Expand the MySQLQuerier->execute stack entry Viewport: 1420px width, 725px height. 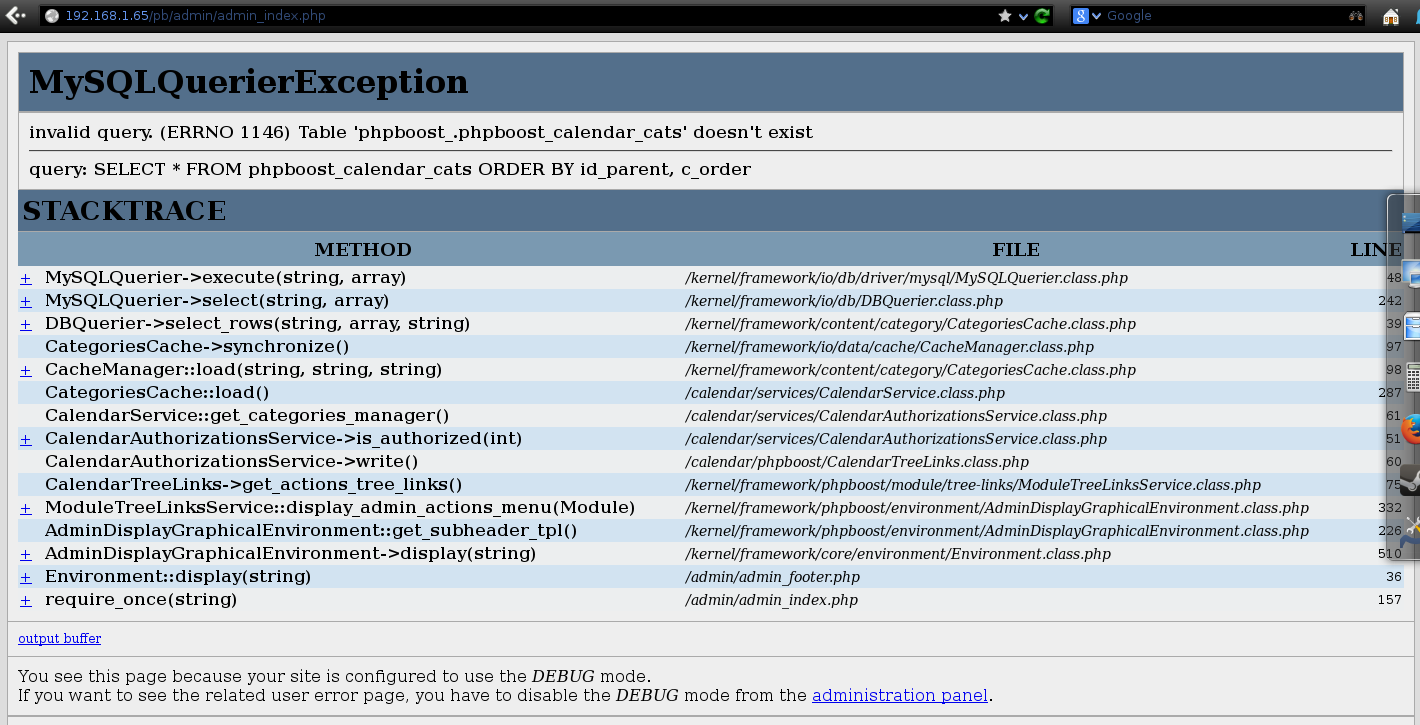point(26,278)
